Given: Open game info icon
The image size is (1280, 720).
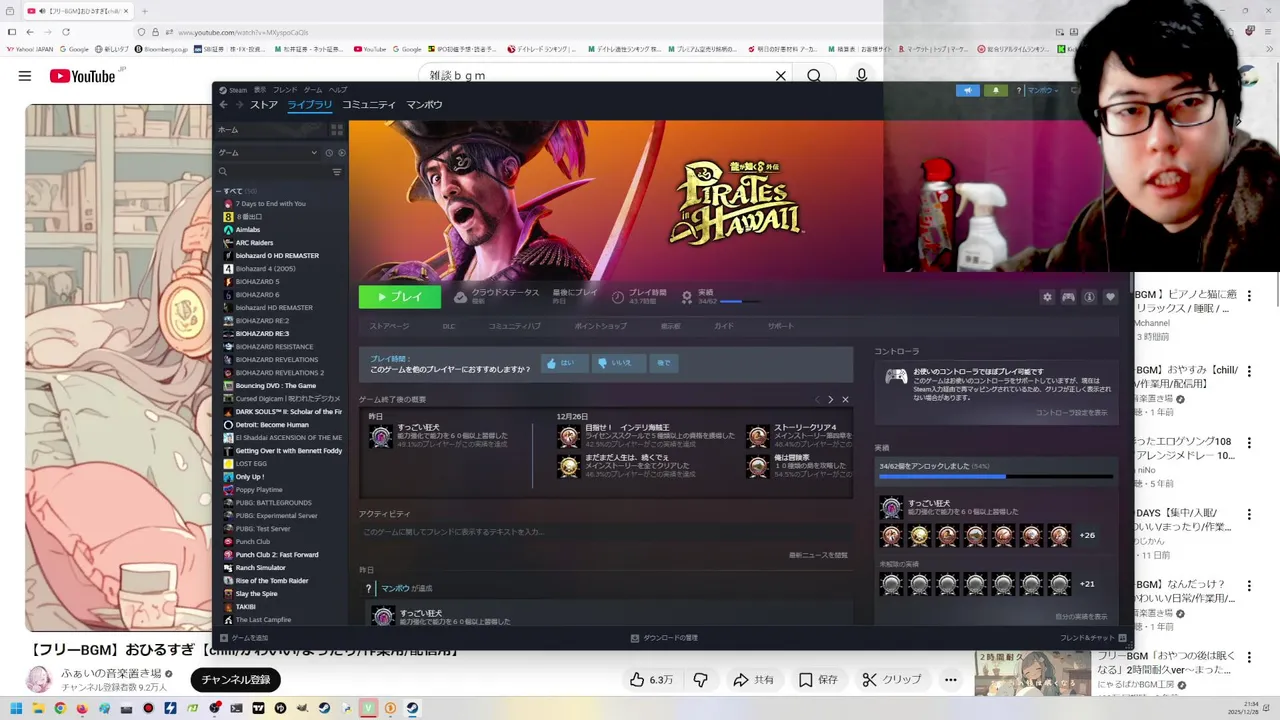Looking at the screenshot, I should point(1089,297).
